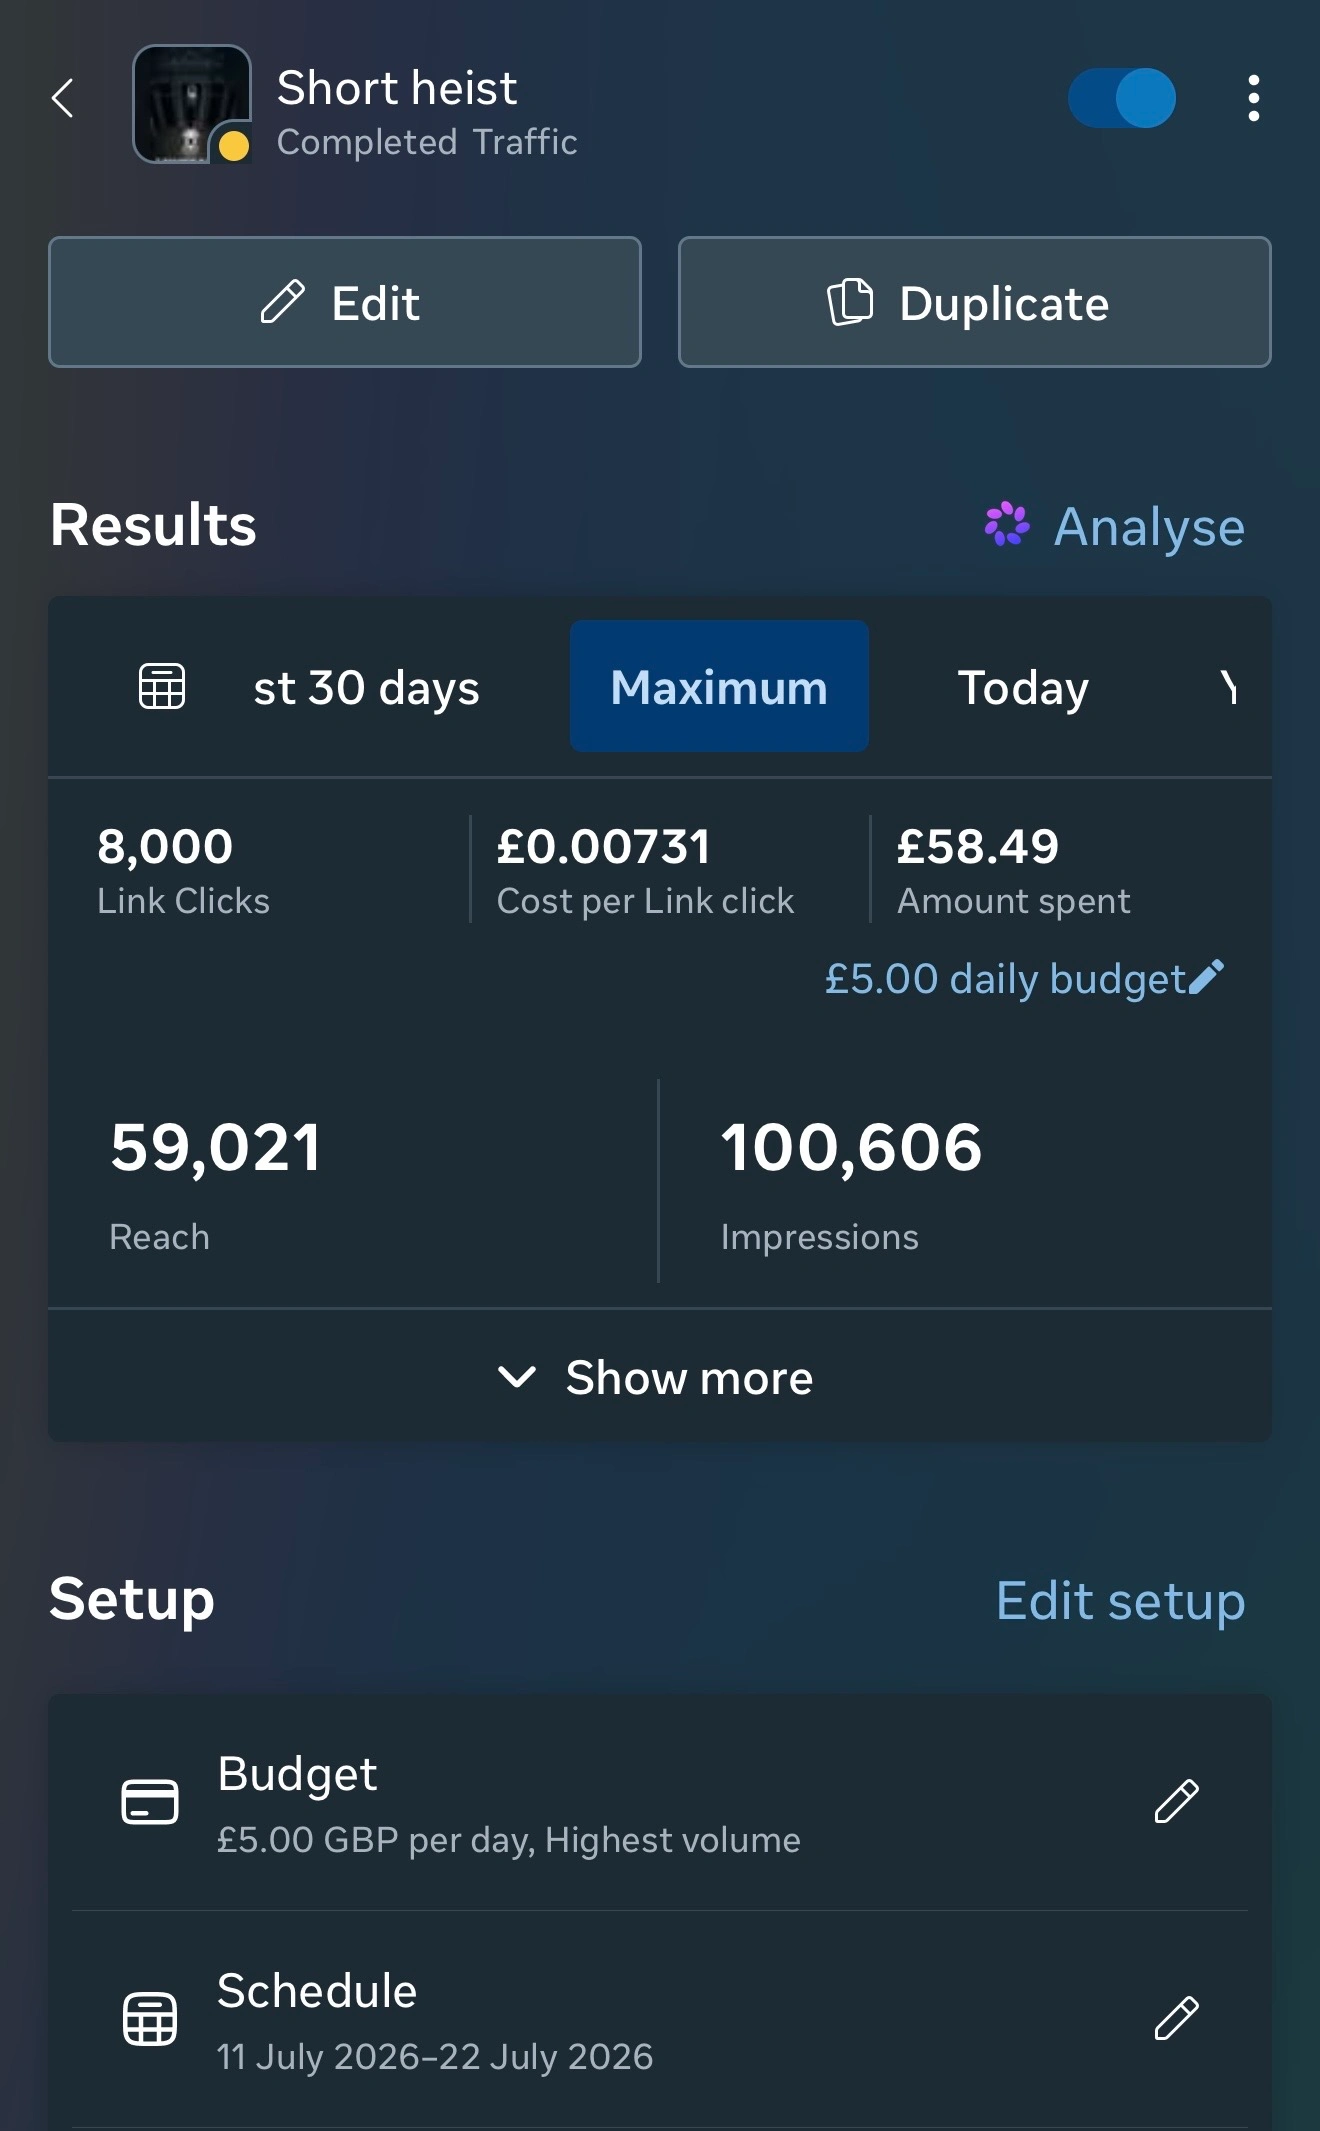
Task: Edit the Schedule row via its pencil
Action: point(1177,2019)
